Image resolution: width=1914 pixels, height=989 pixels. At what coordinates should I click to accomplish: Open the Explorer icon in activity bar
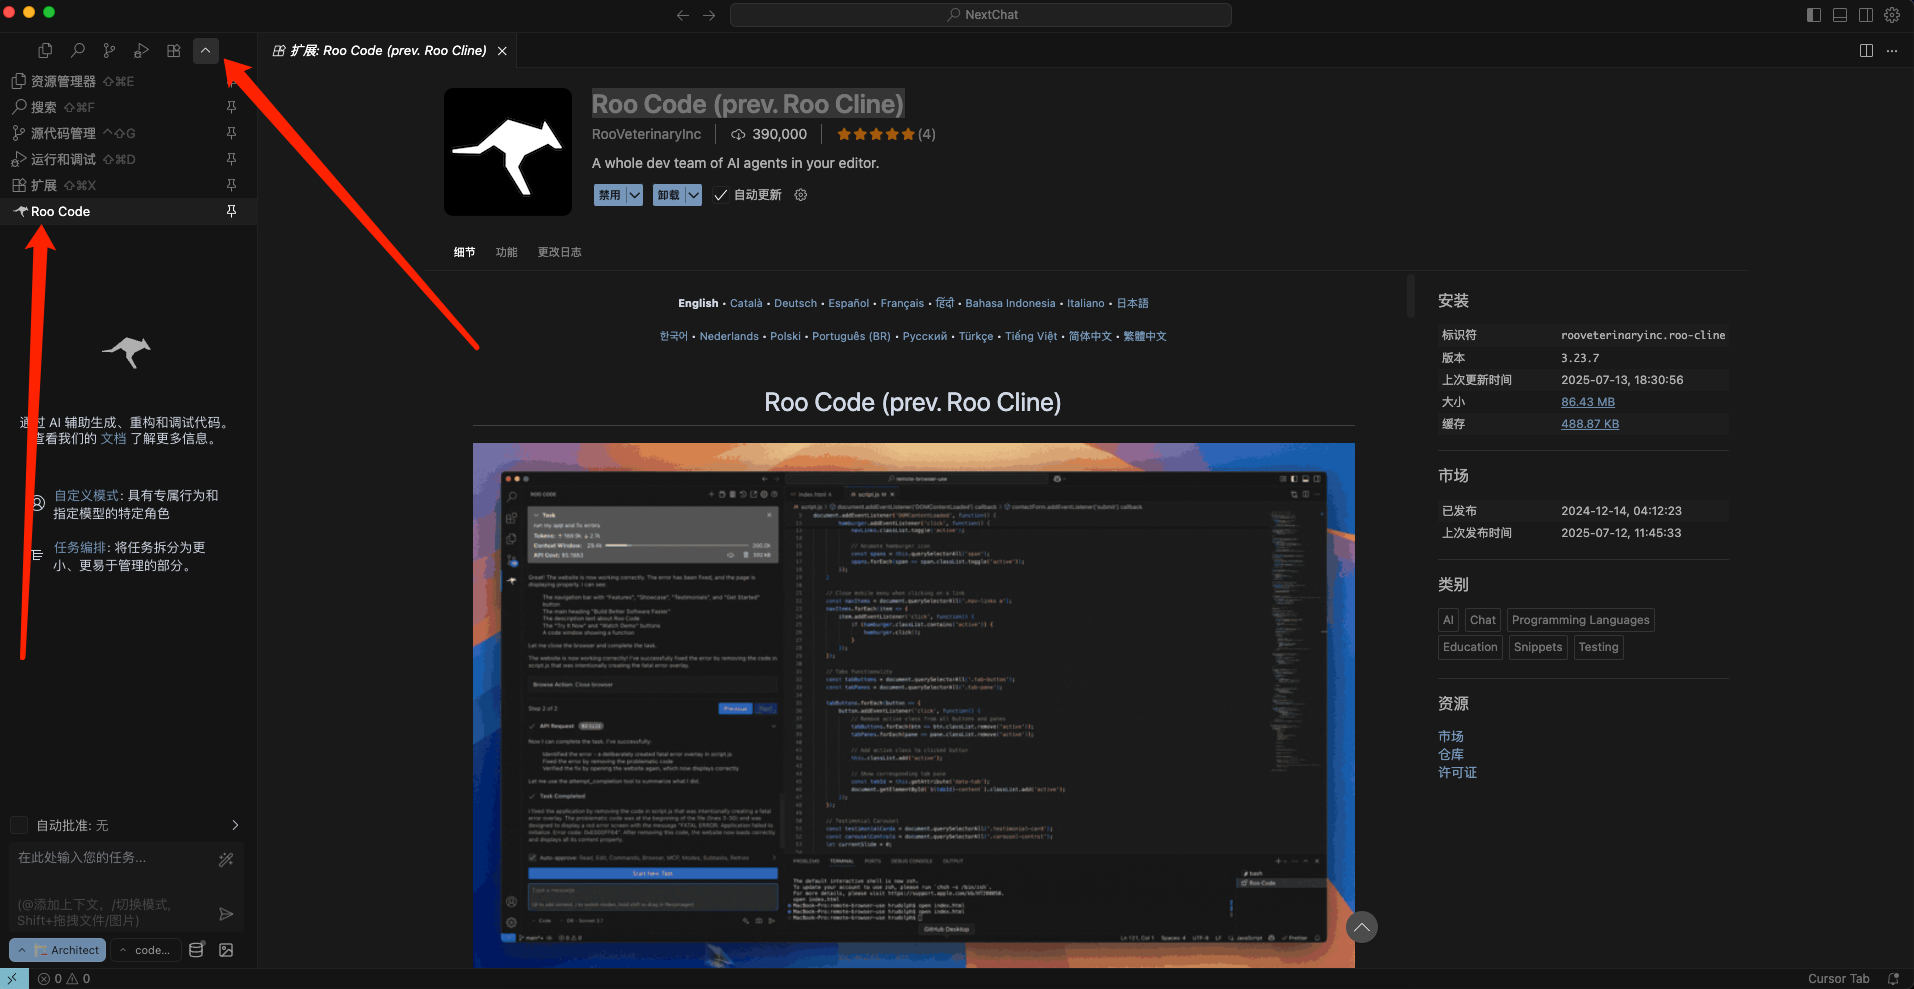pyautogui.click(x=45, y=50)
